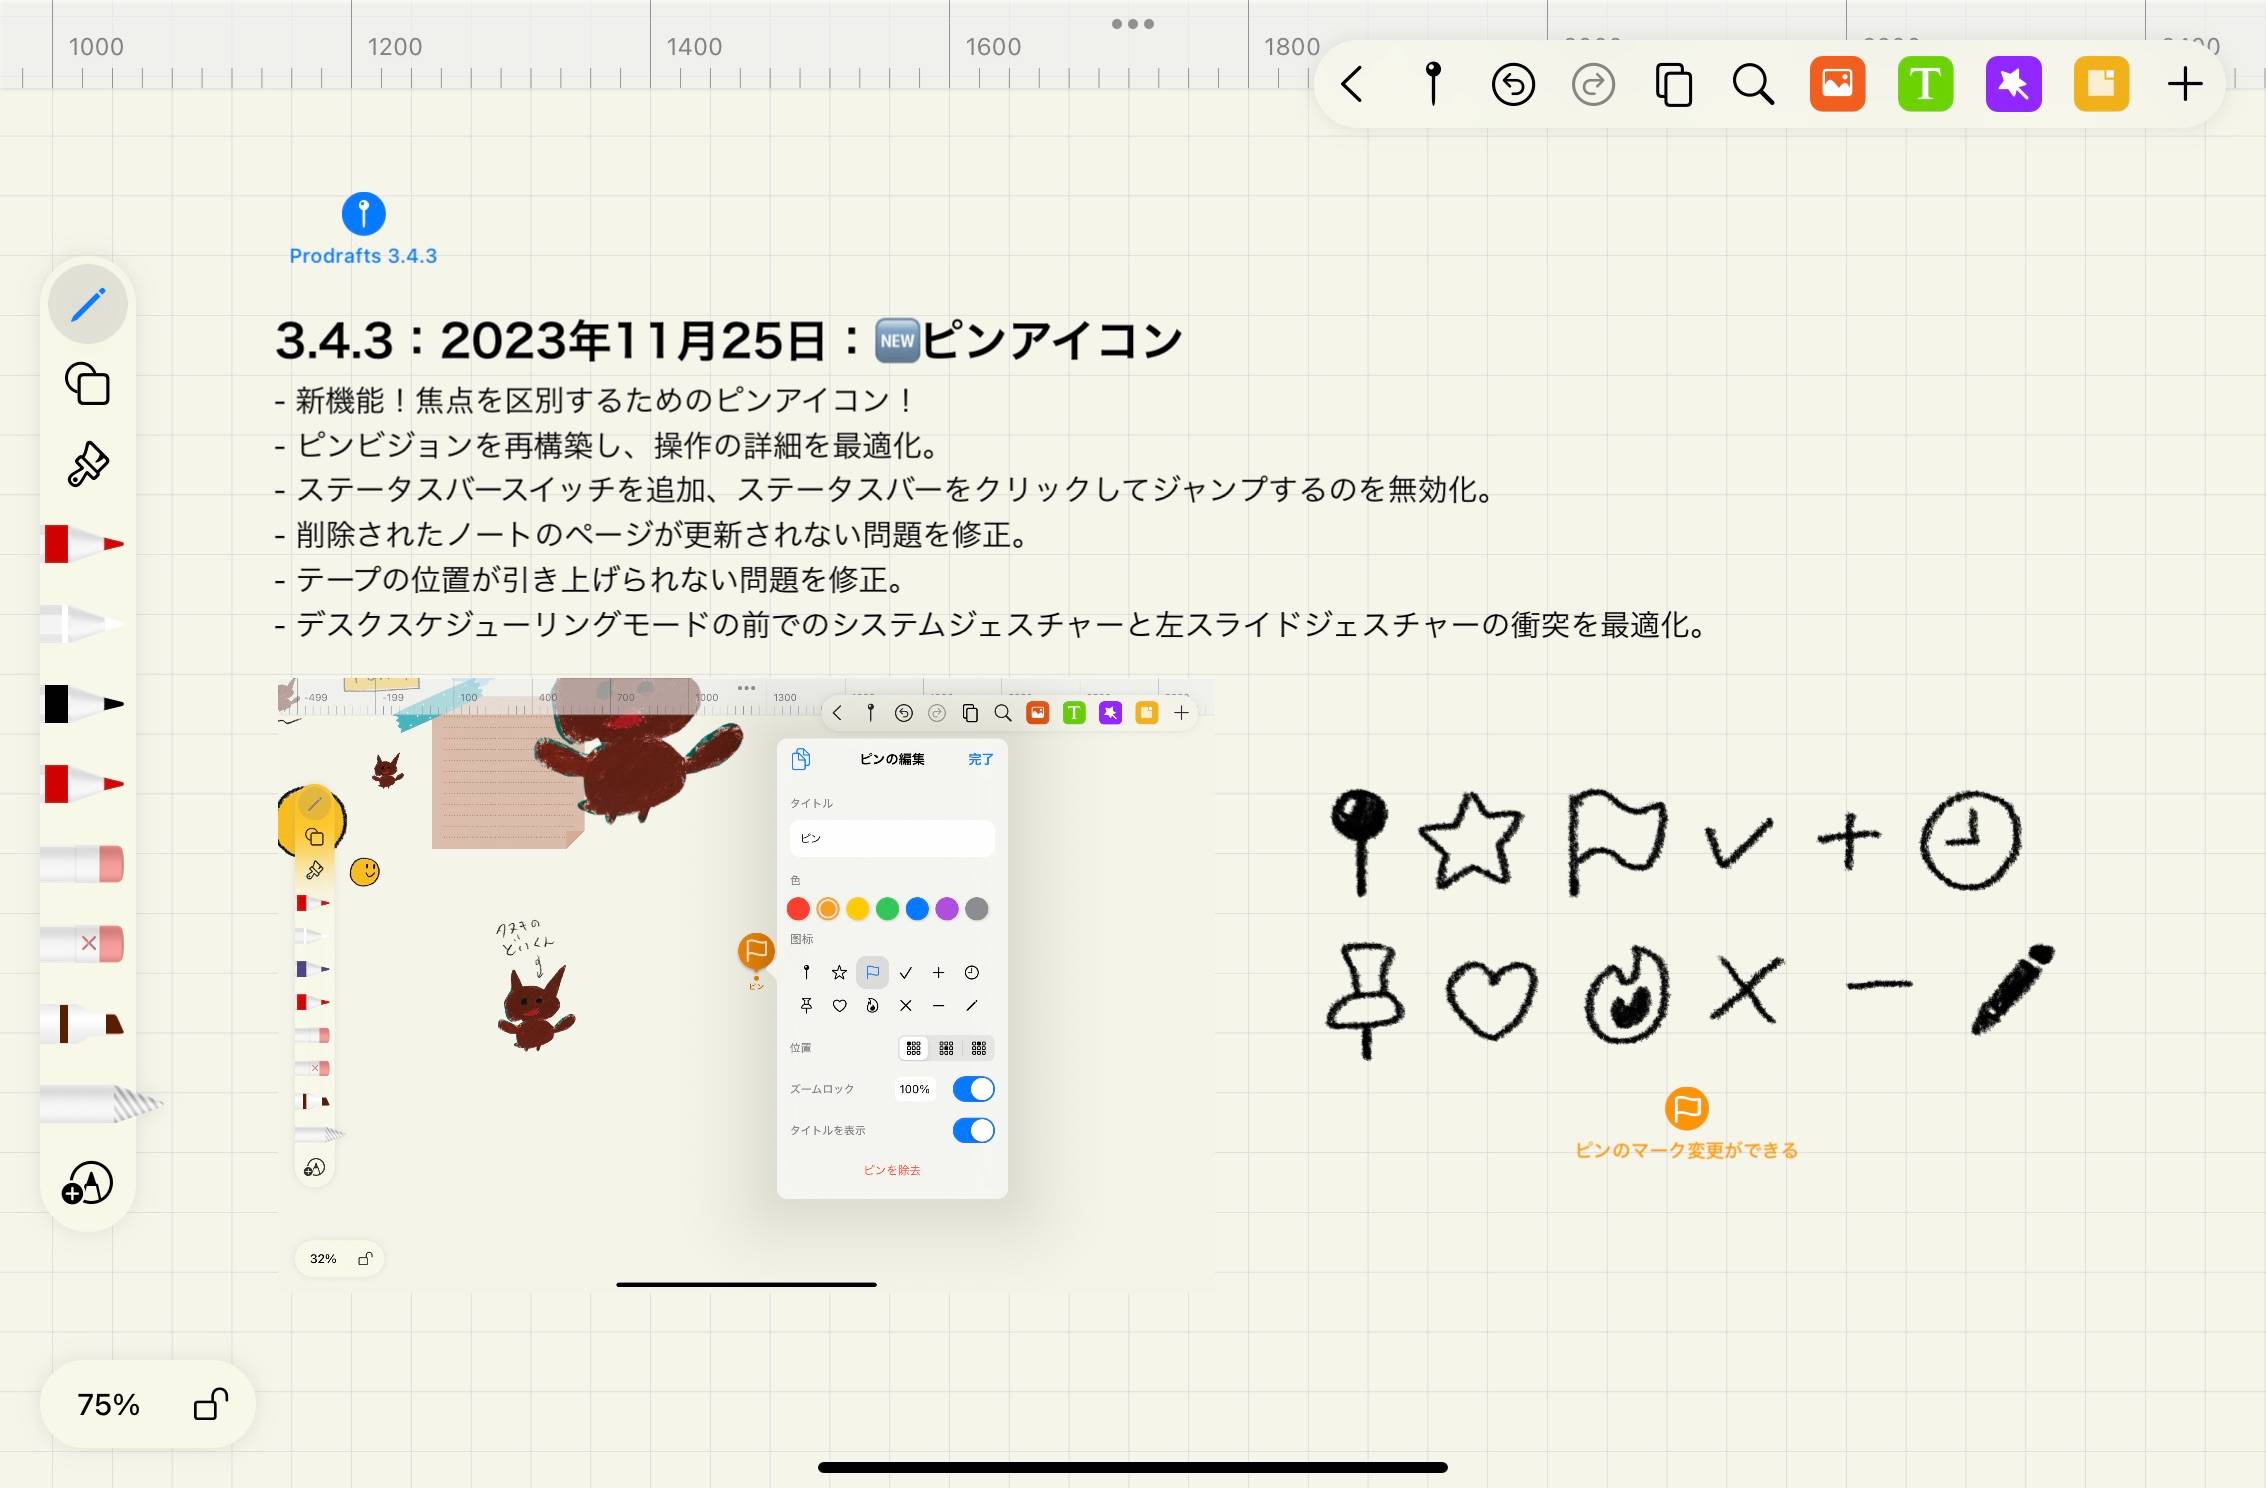This screenshot has width=2266, height=1488.
Task: Click the ruler label 1200
Action: [395, 47]
